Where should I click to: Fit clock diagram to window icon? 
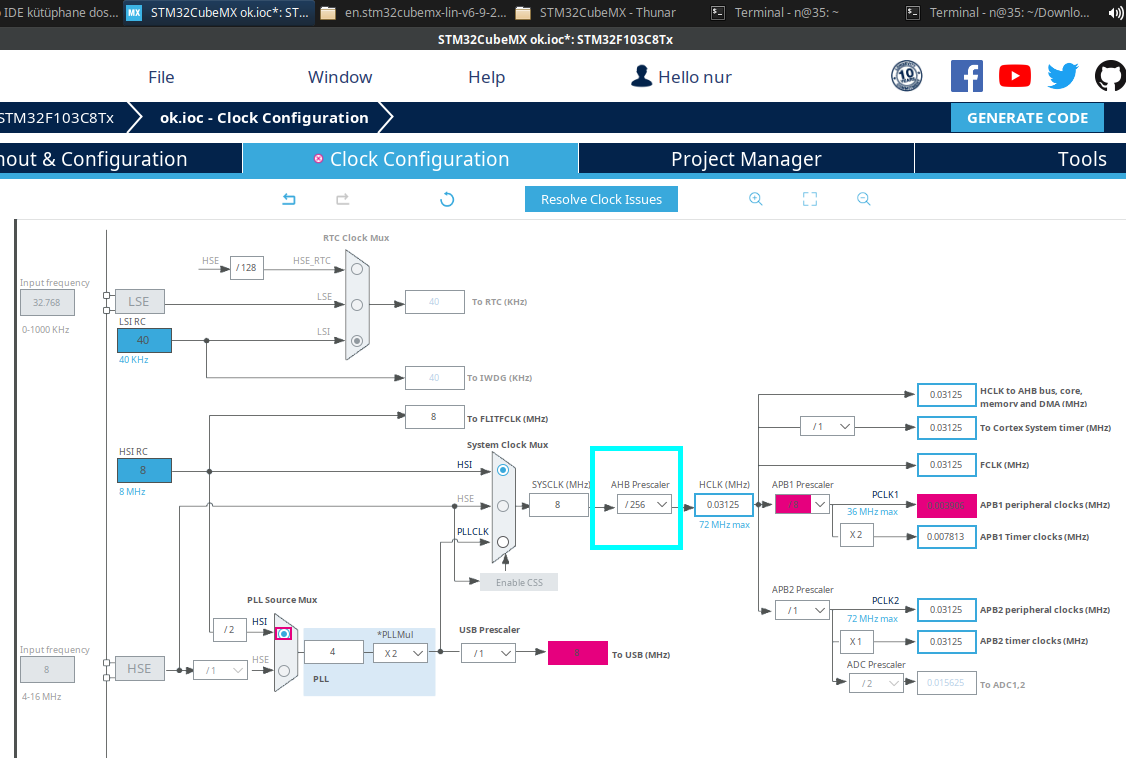[810, 199]
